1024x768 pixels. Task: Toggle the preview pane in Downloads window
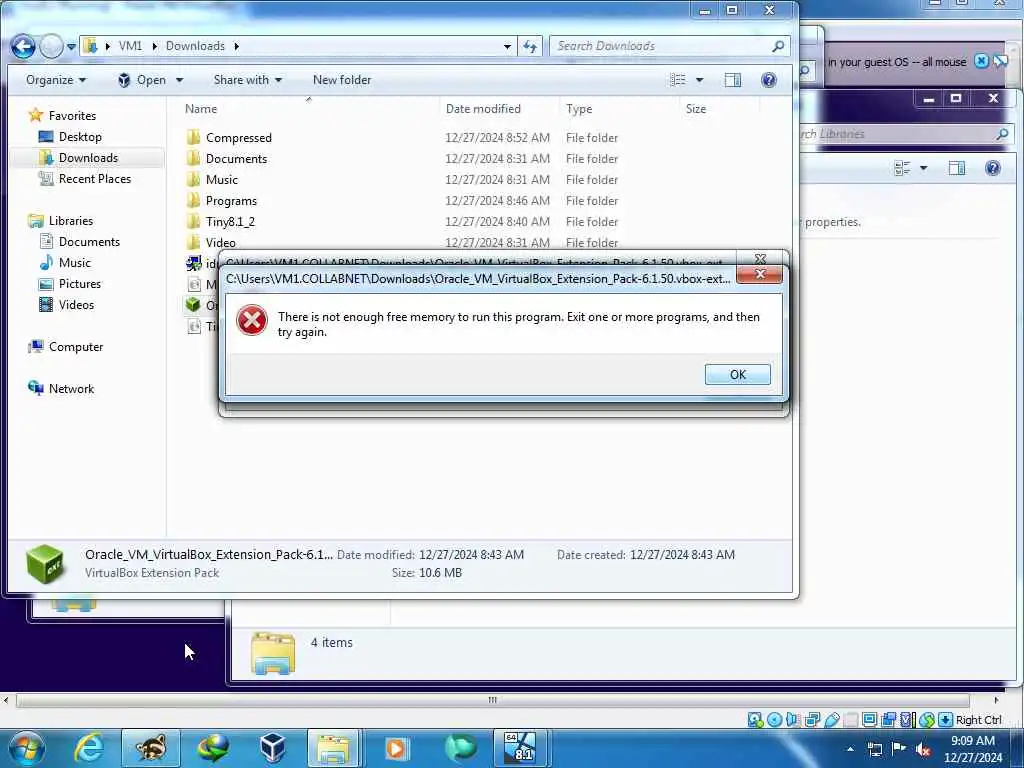733,80
